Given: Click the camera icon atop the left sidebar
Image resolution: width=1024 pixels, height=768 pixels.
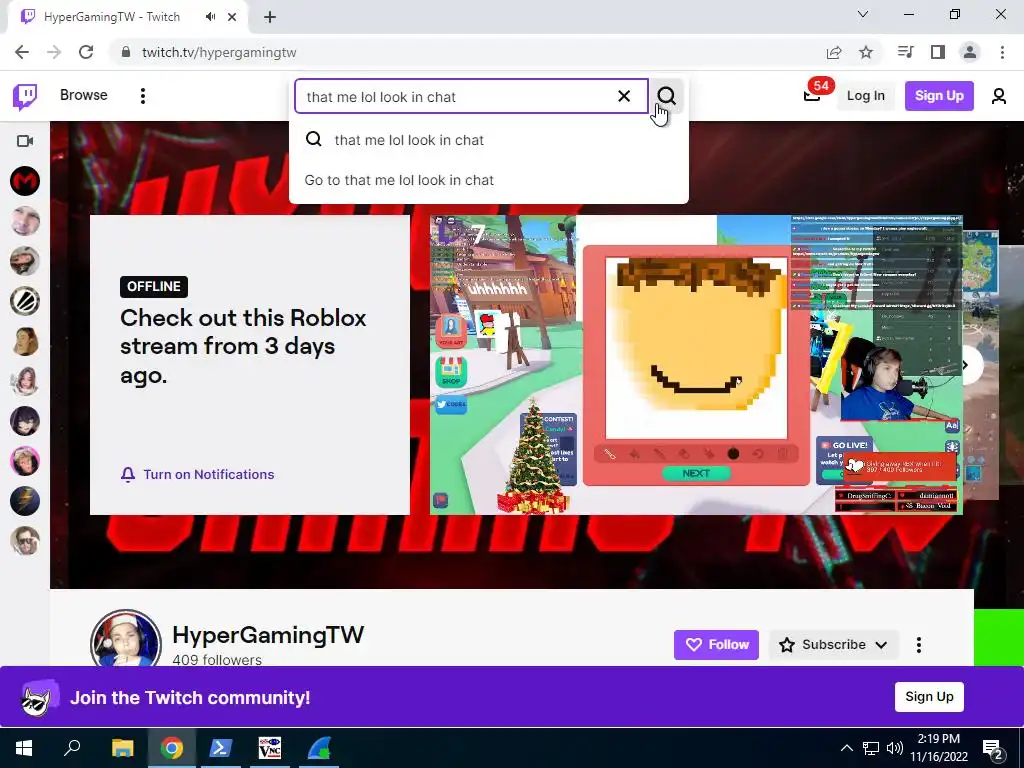Looking at the screenshot, I should tap(25, 141).
